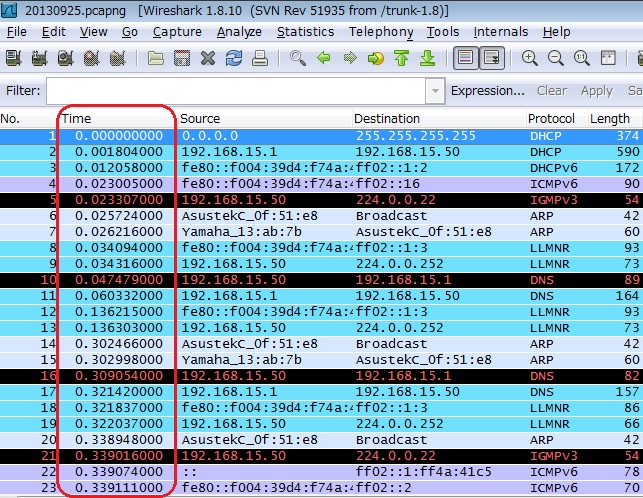Image resolution: width=643 pixels, height=498 pixels.
Task: Open the capture interfaces list icon
Action: pos(14,58)
